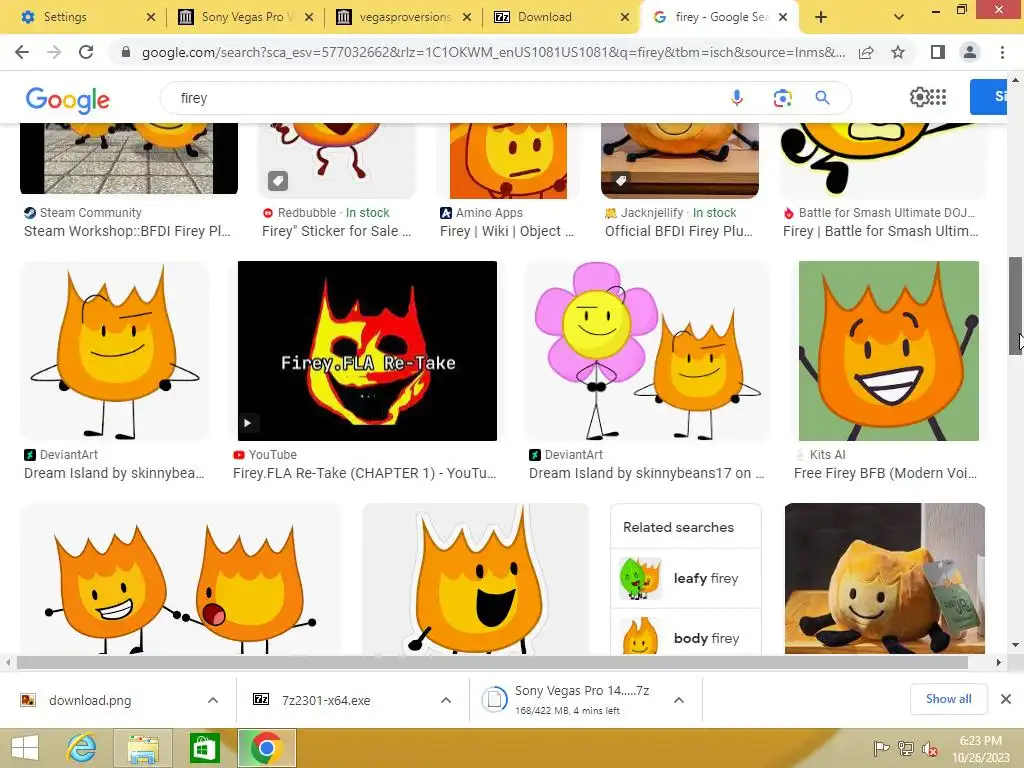This screenshot has width=1024, height=768.
Task: Open the Firey plush photo thumbnail
Action: pyautogui.click(x=885, y=579)
